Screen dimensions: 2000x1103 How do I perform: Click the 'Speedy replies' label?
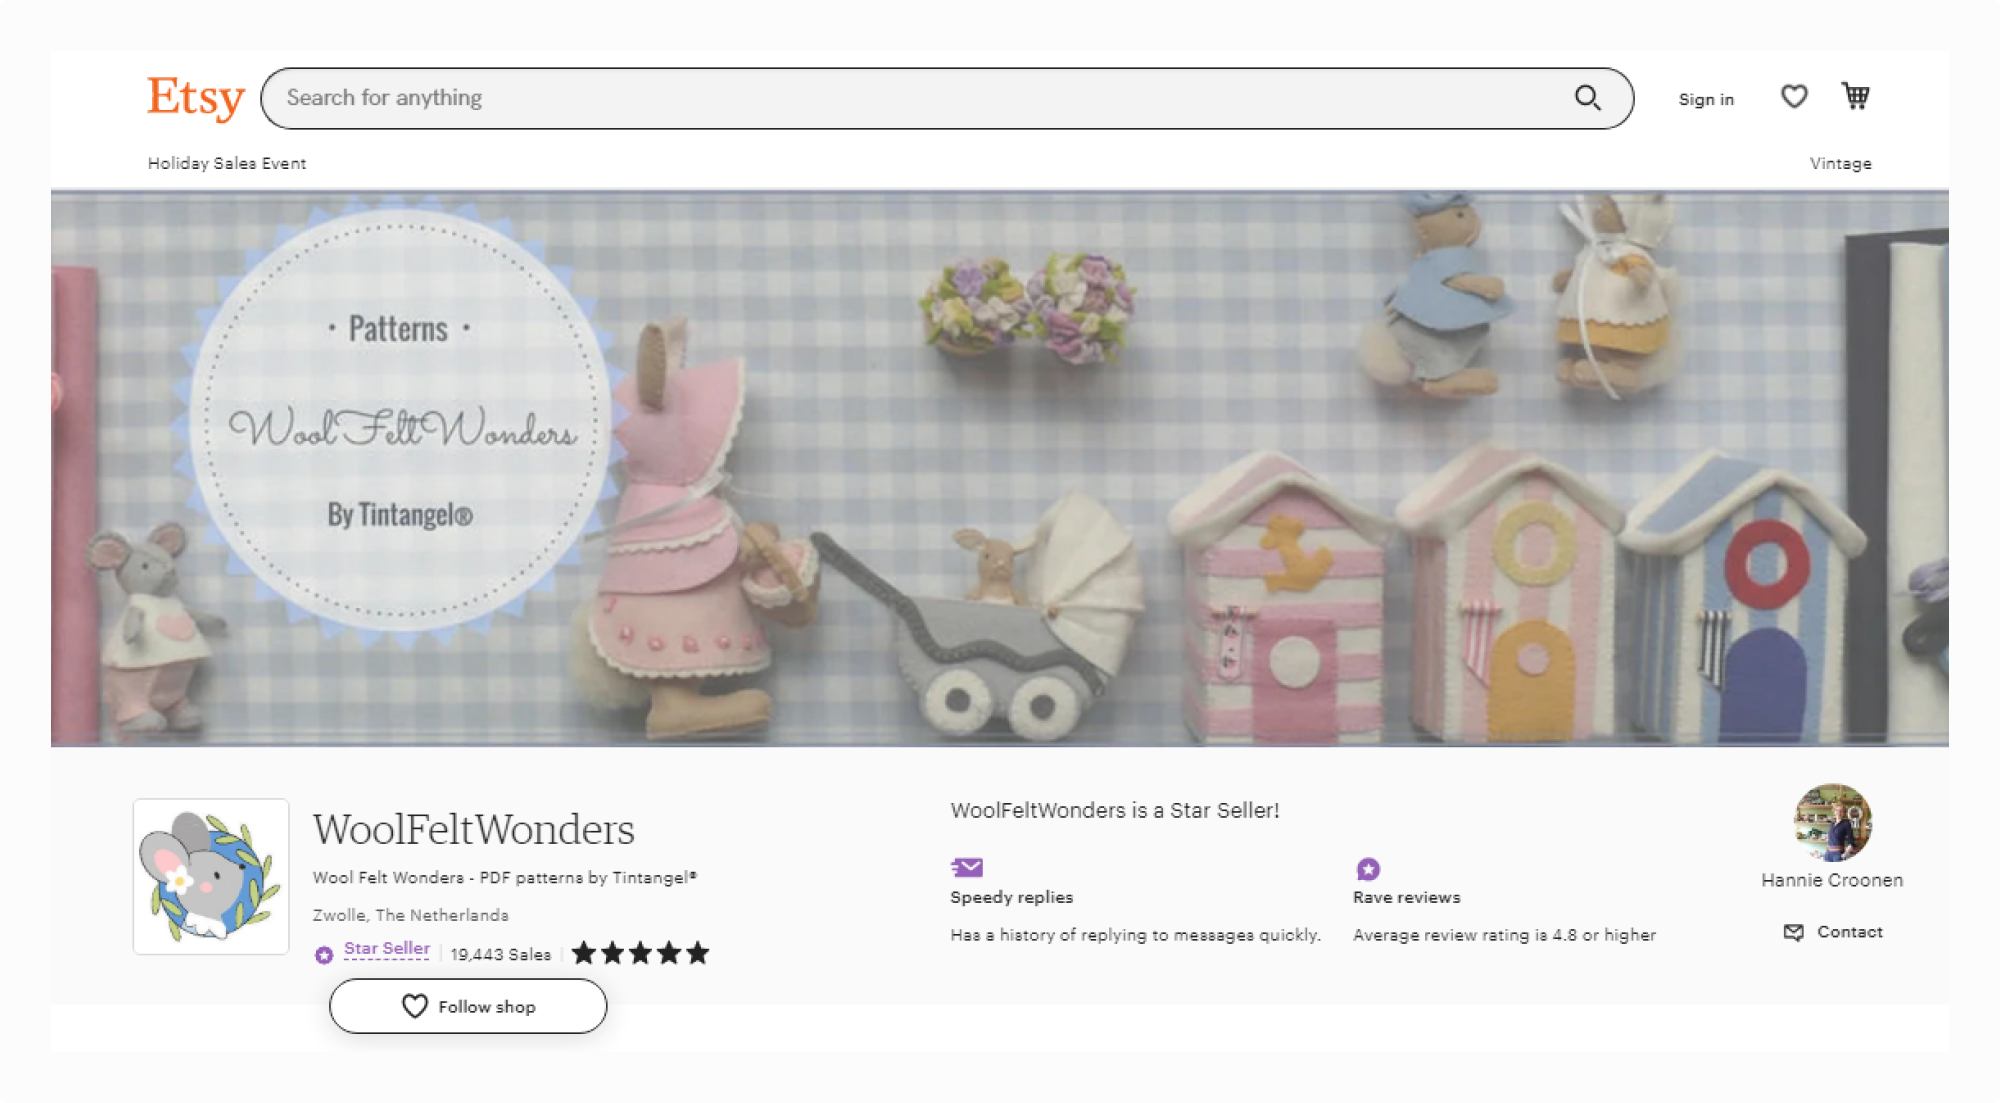pyautogui.click(x=1012, y=897)
